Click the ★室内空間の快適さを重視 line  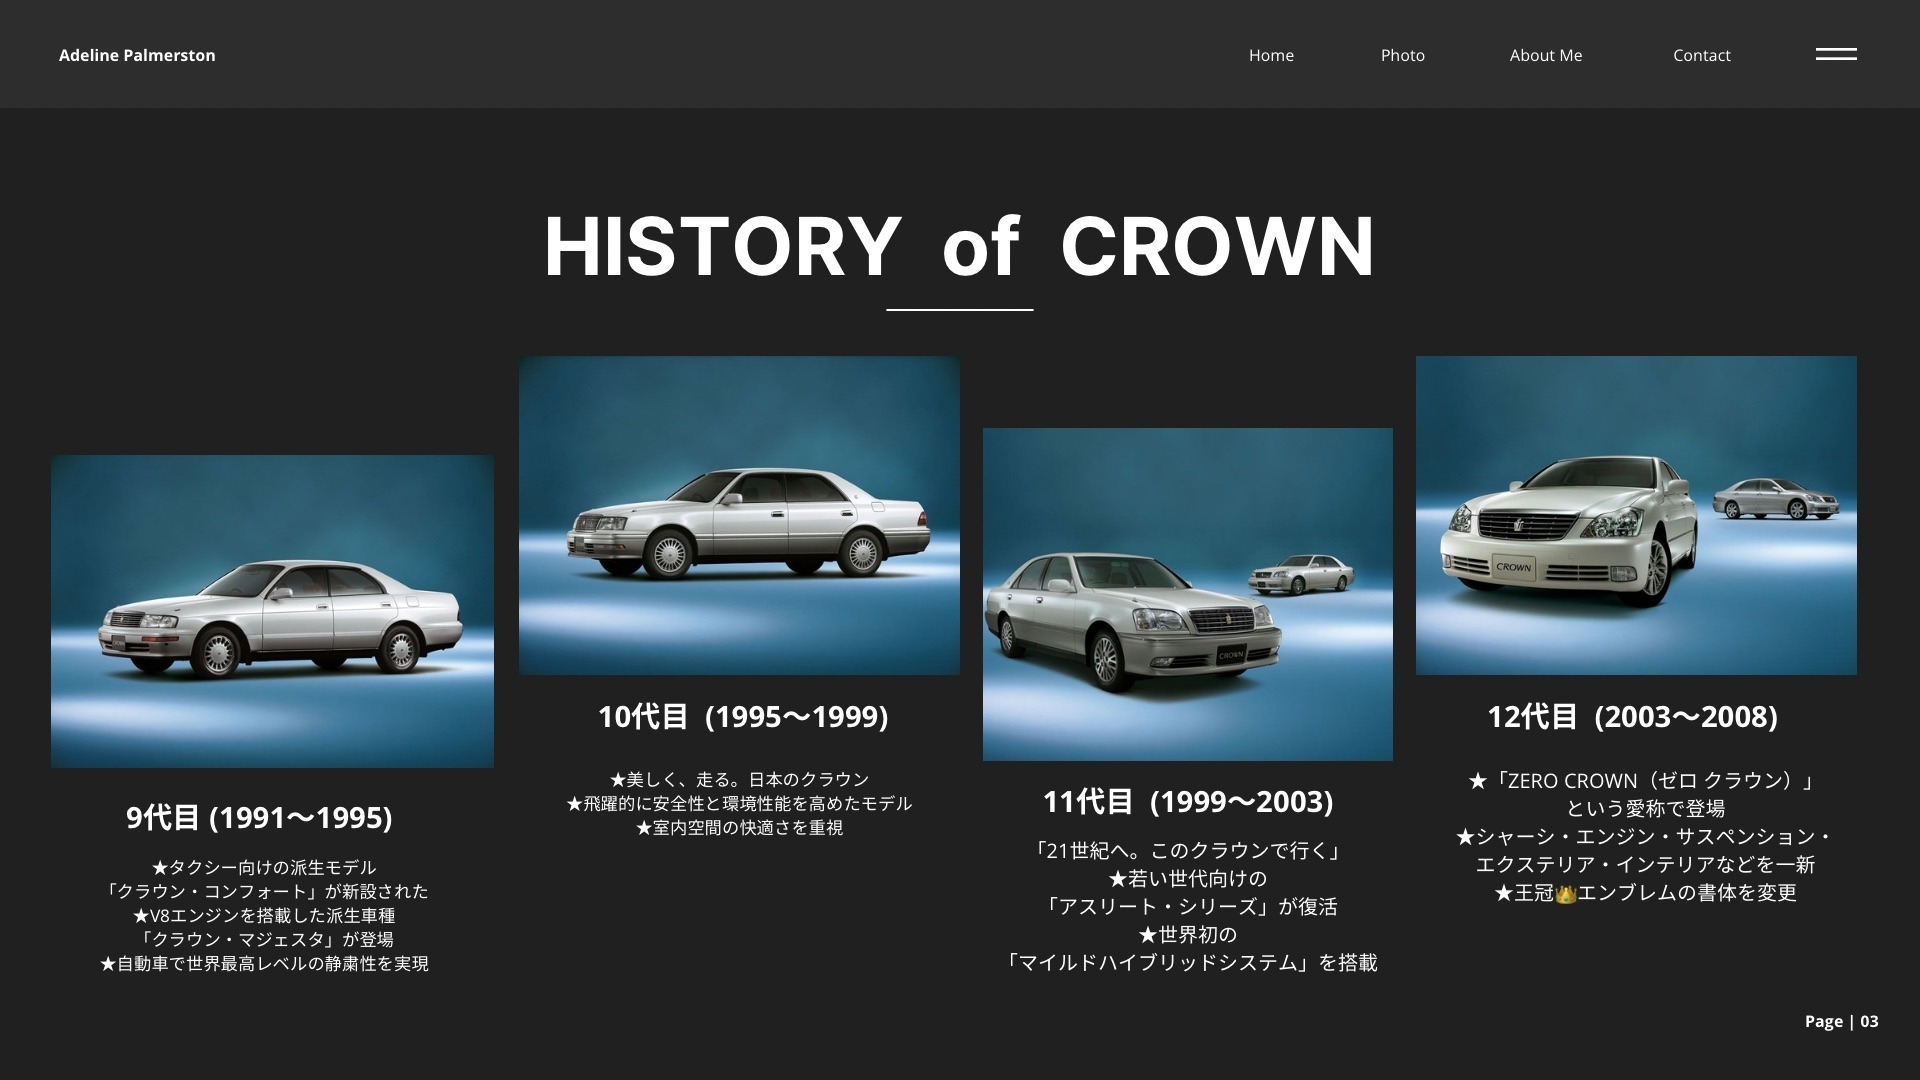[739, 828]
